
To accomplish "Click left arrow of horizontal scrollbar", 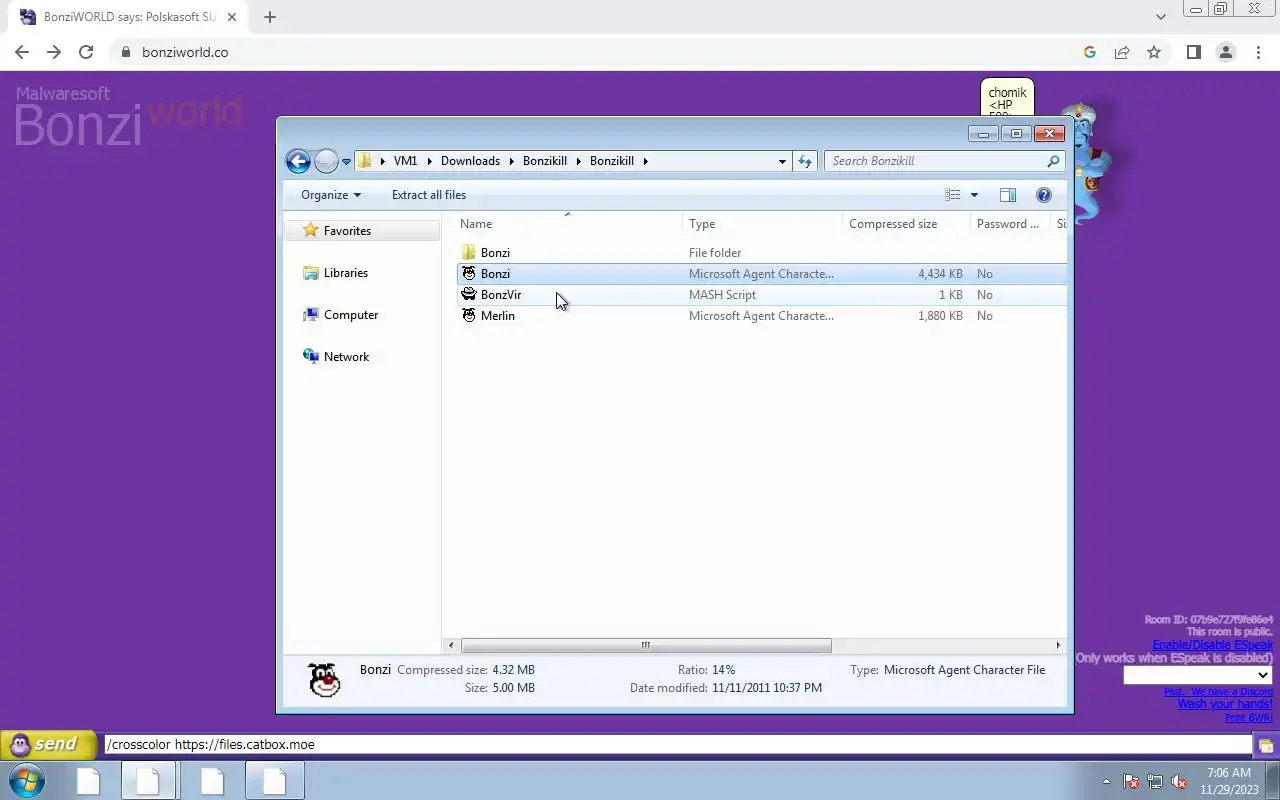I will coord(451,645).
